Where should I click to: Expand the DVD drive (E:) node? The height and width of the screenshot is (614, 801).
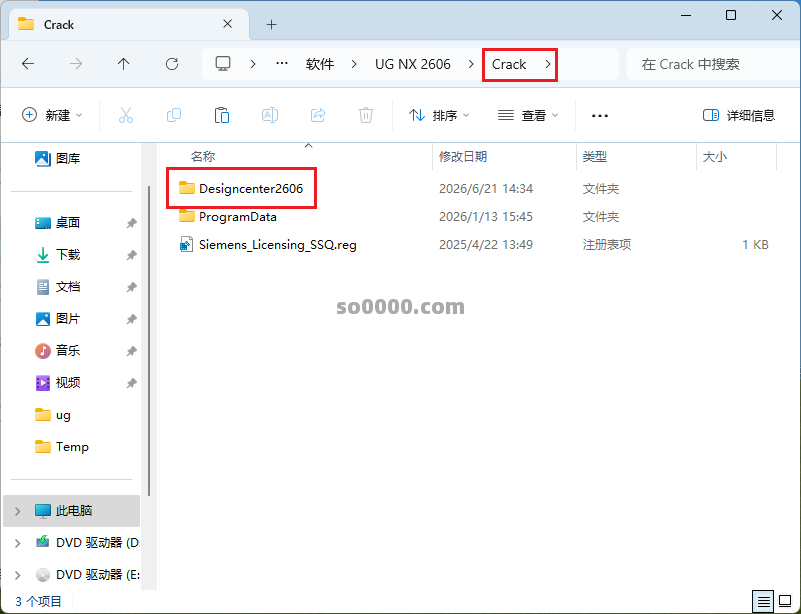[x=17, y=575]
